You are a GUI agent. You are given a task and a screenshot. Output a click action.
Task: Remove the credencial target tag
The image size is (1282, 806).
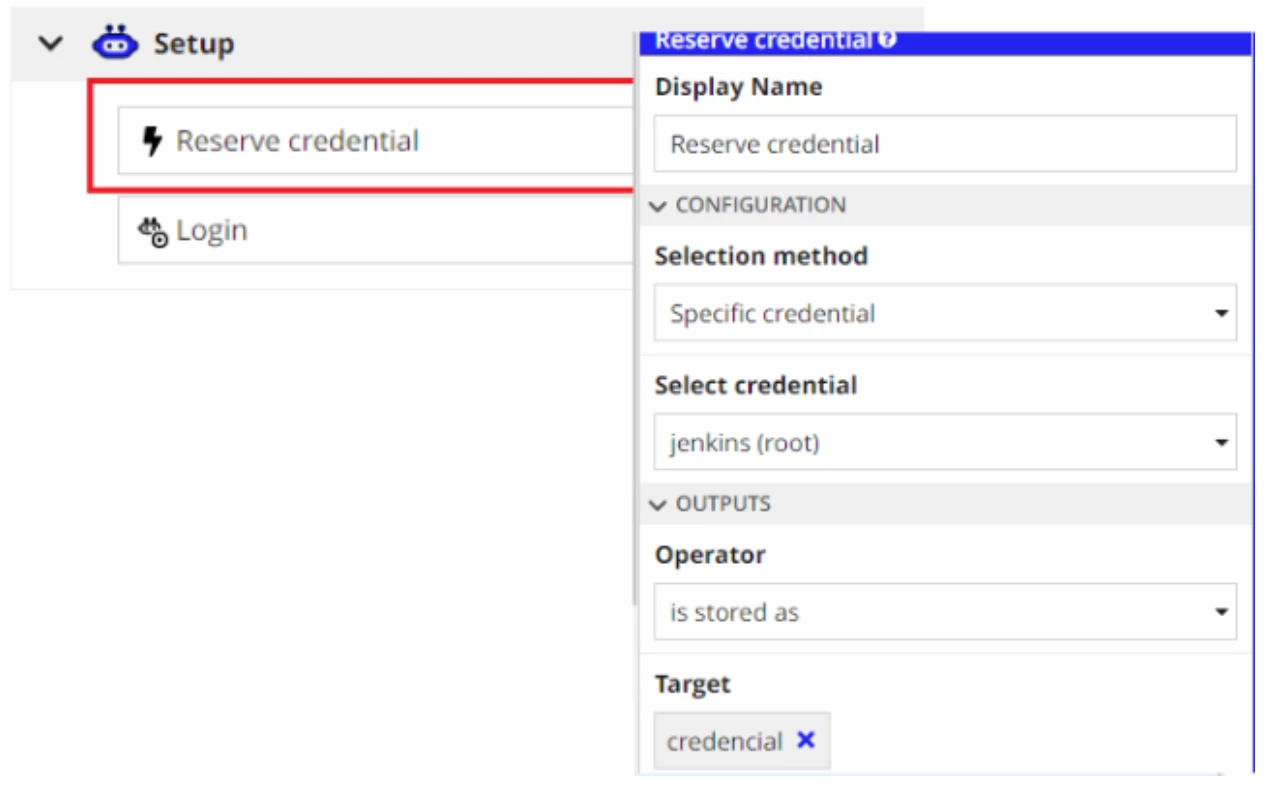[x=806, y=740]
